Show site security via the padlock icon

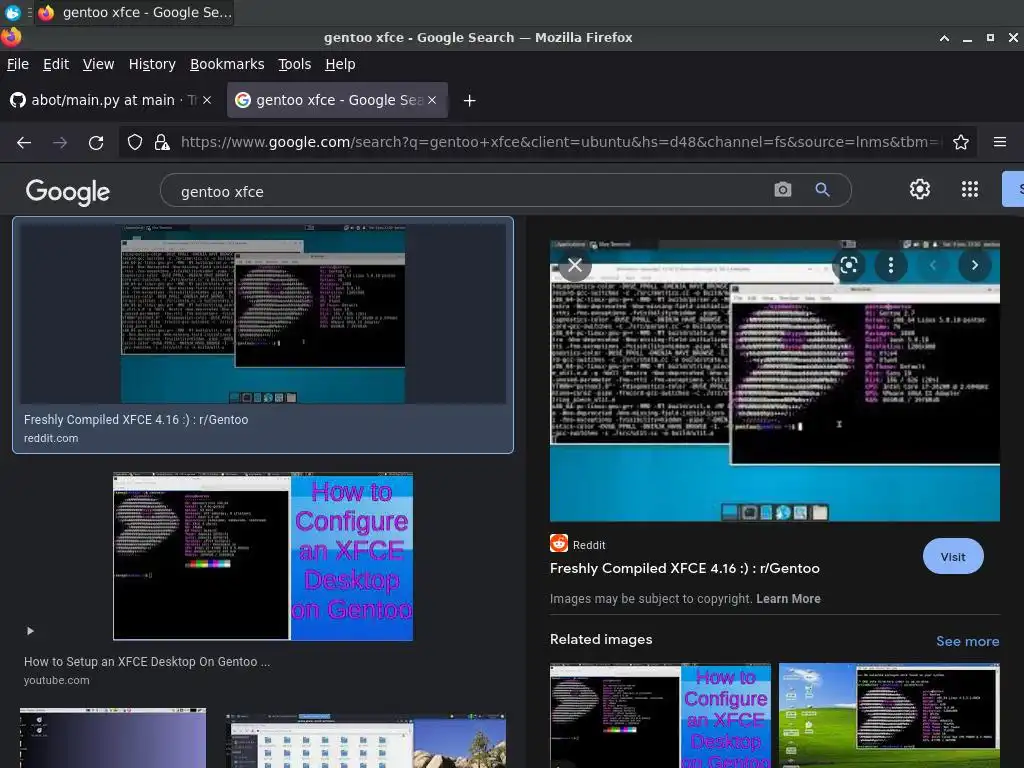162,142
